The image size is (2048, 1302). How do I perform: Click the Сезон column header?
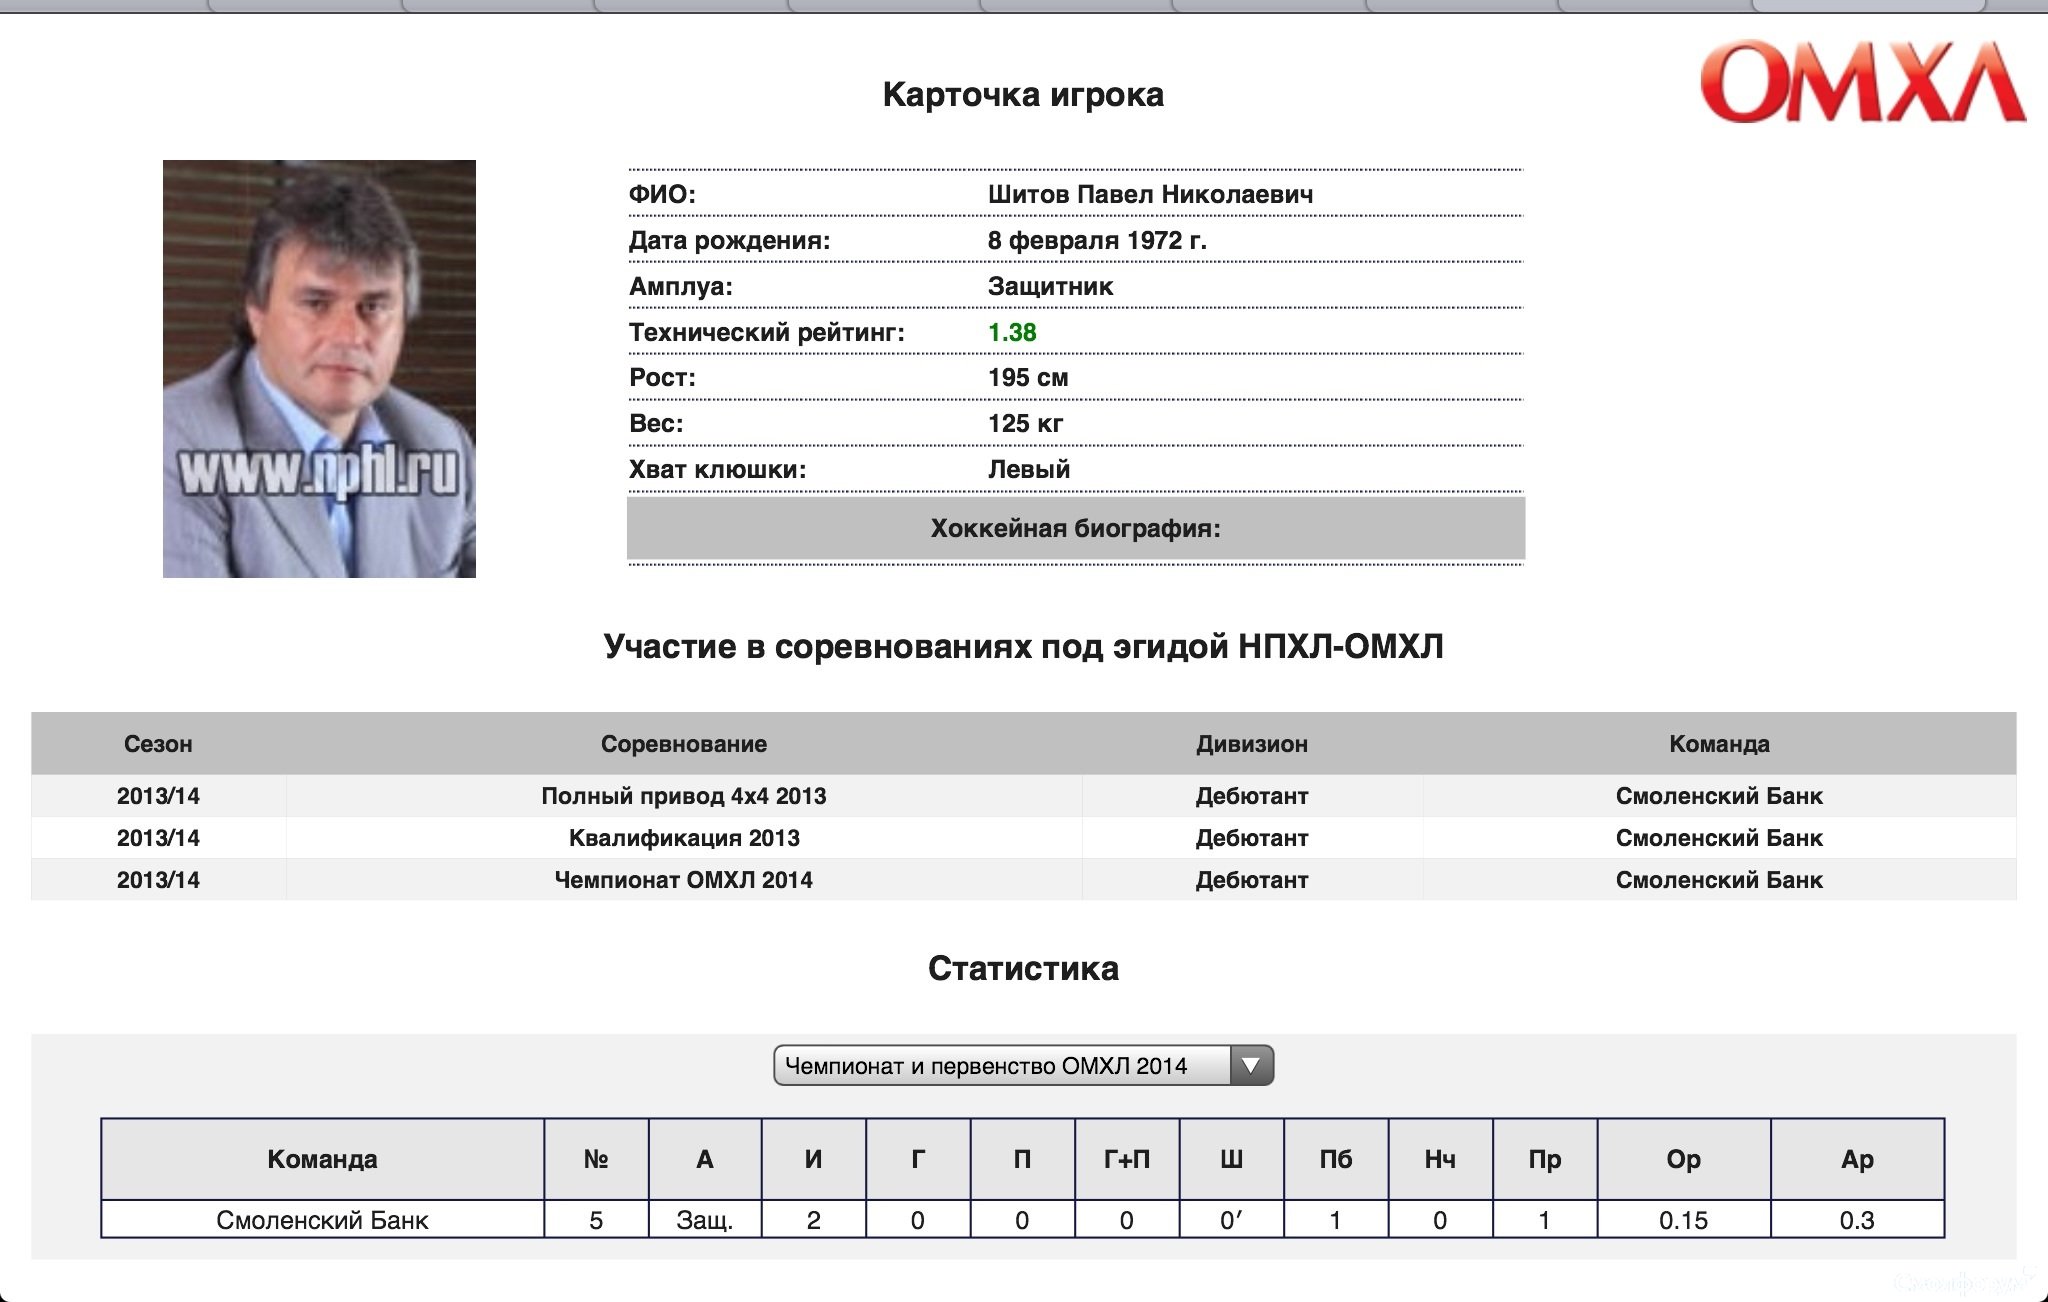click(x=158, y=744)
